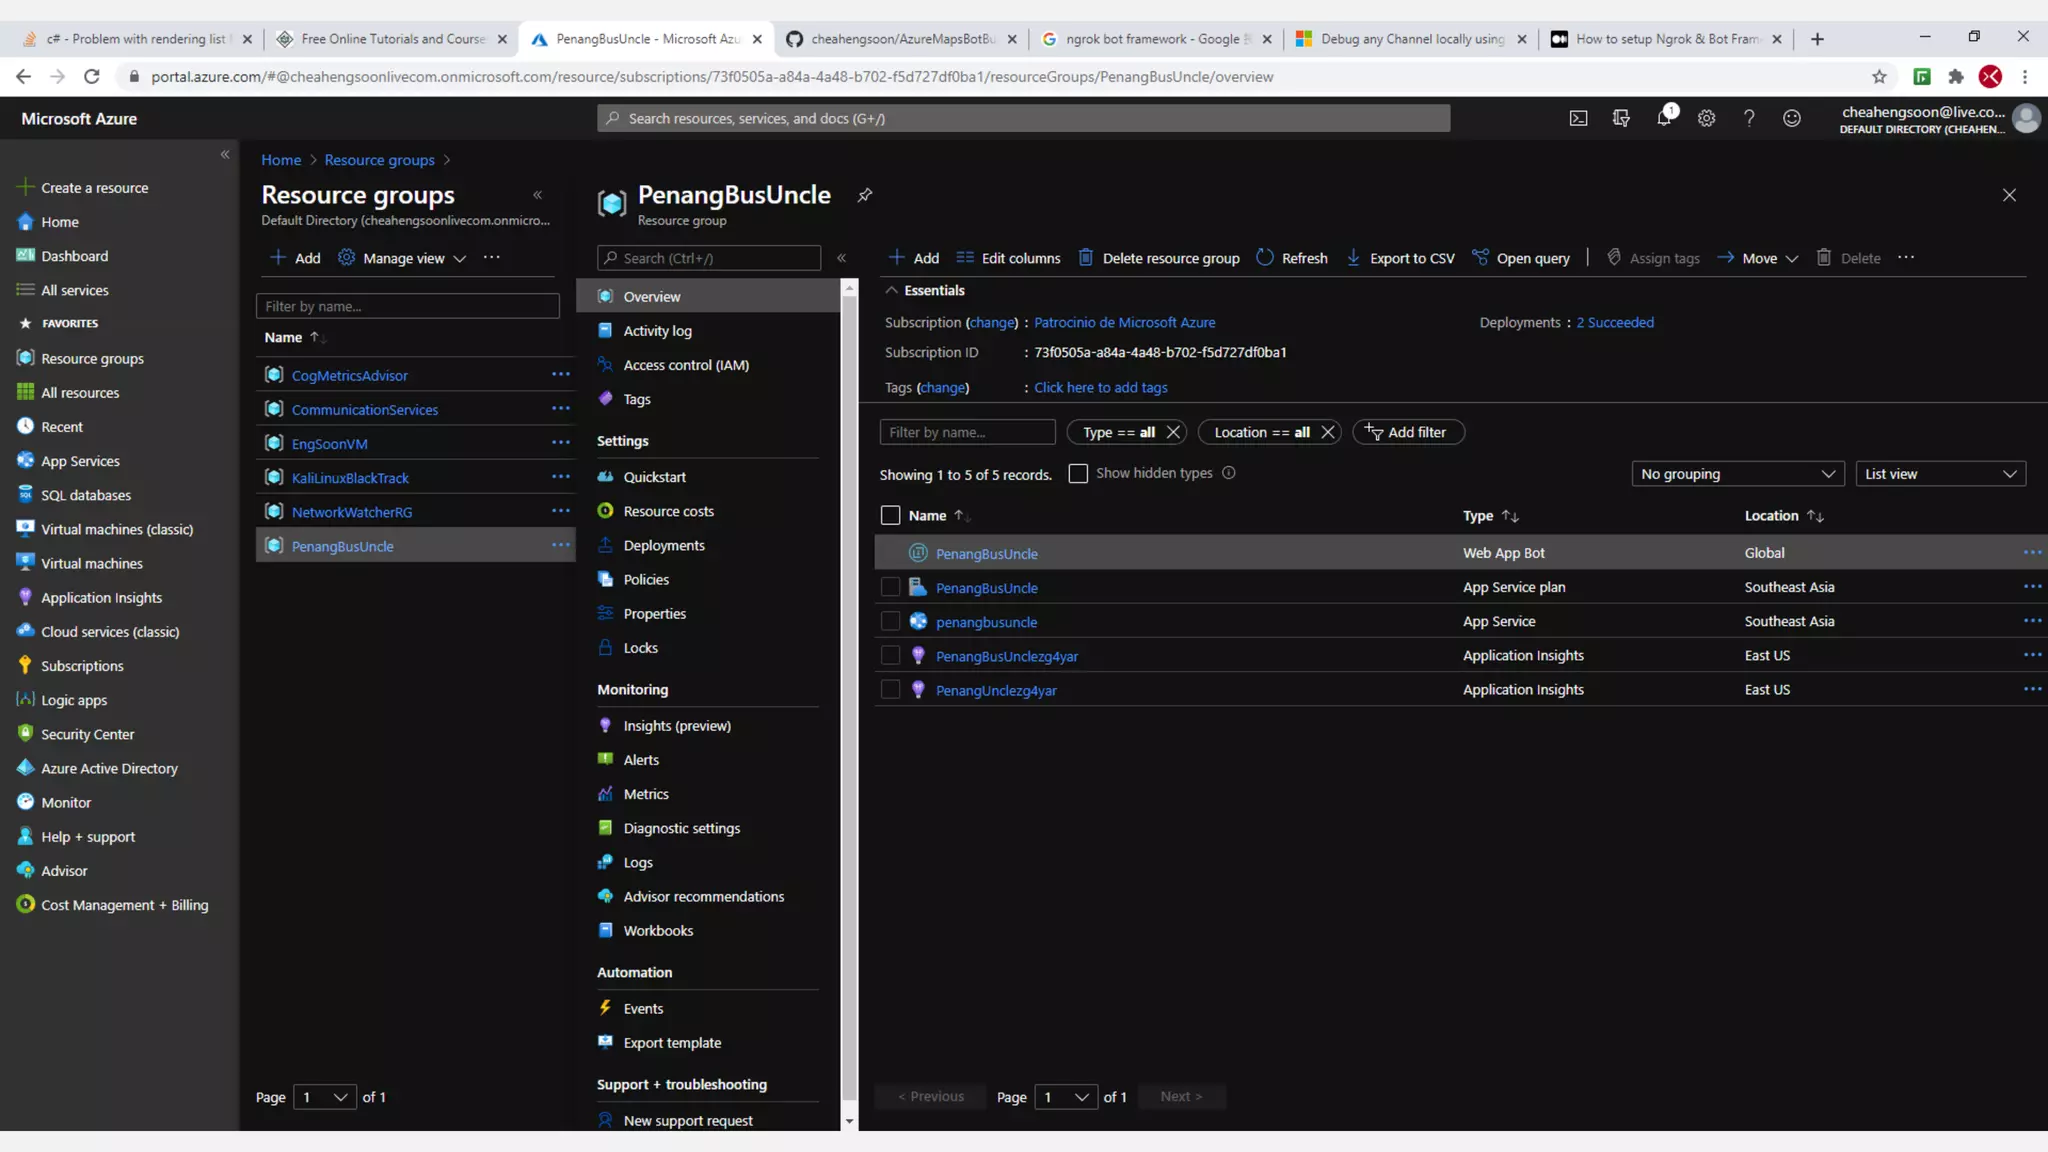This screenshot has width=2048, height=1152.
Task: Open the No grouping dropdown
Action: point(1737,474)
